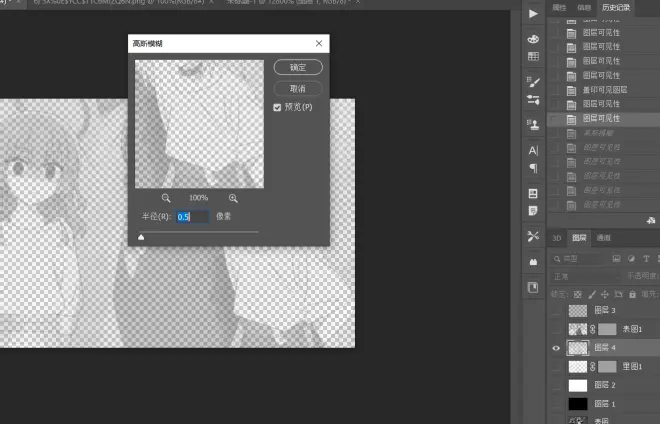660x424 pixels.
Task: Show the 表图1 layer visibility
Action: pos(556,329)
